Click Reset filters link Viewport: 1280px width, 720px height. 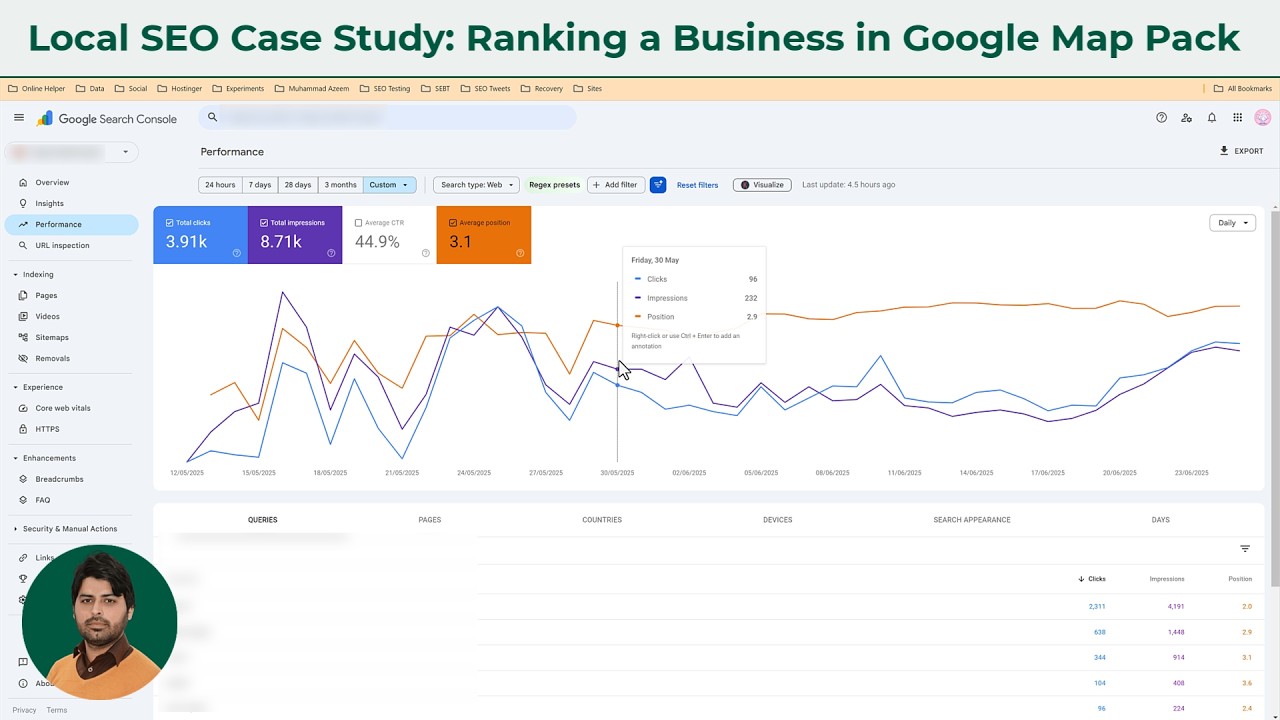[x=697, y=185]
